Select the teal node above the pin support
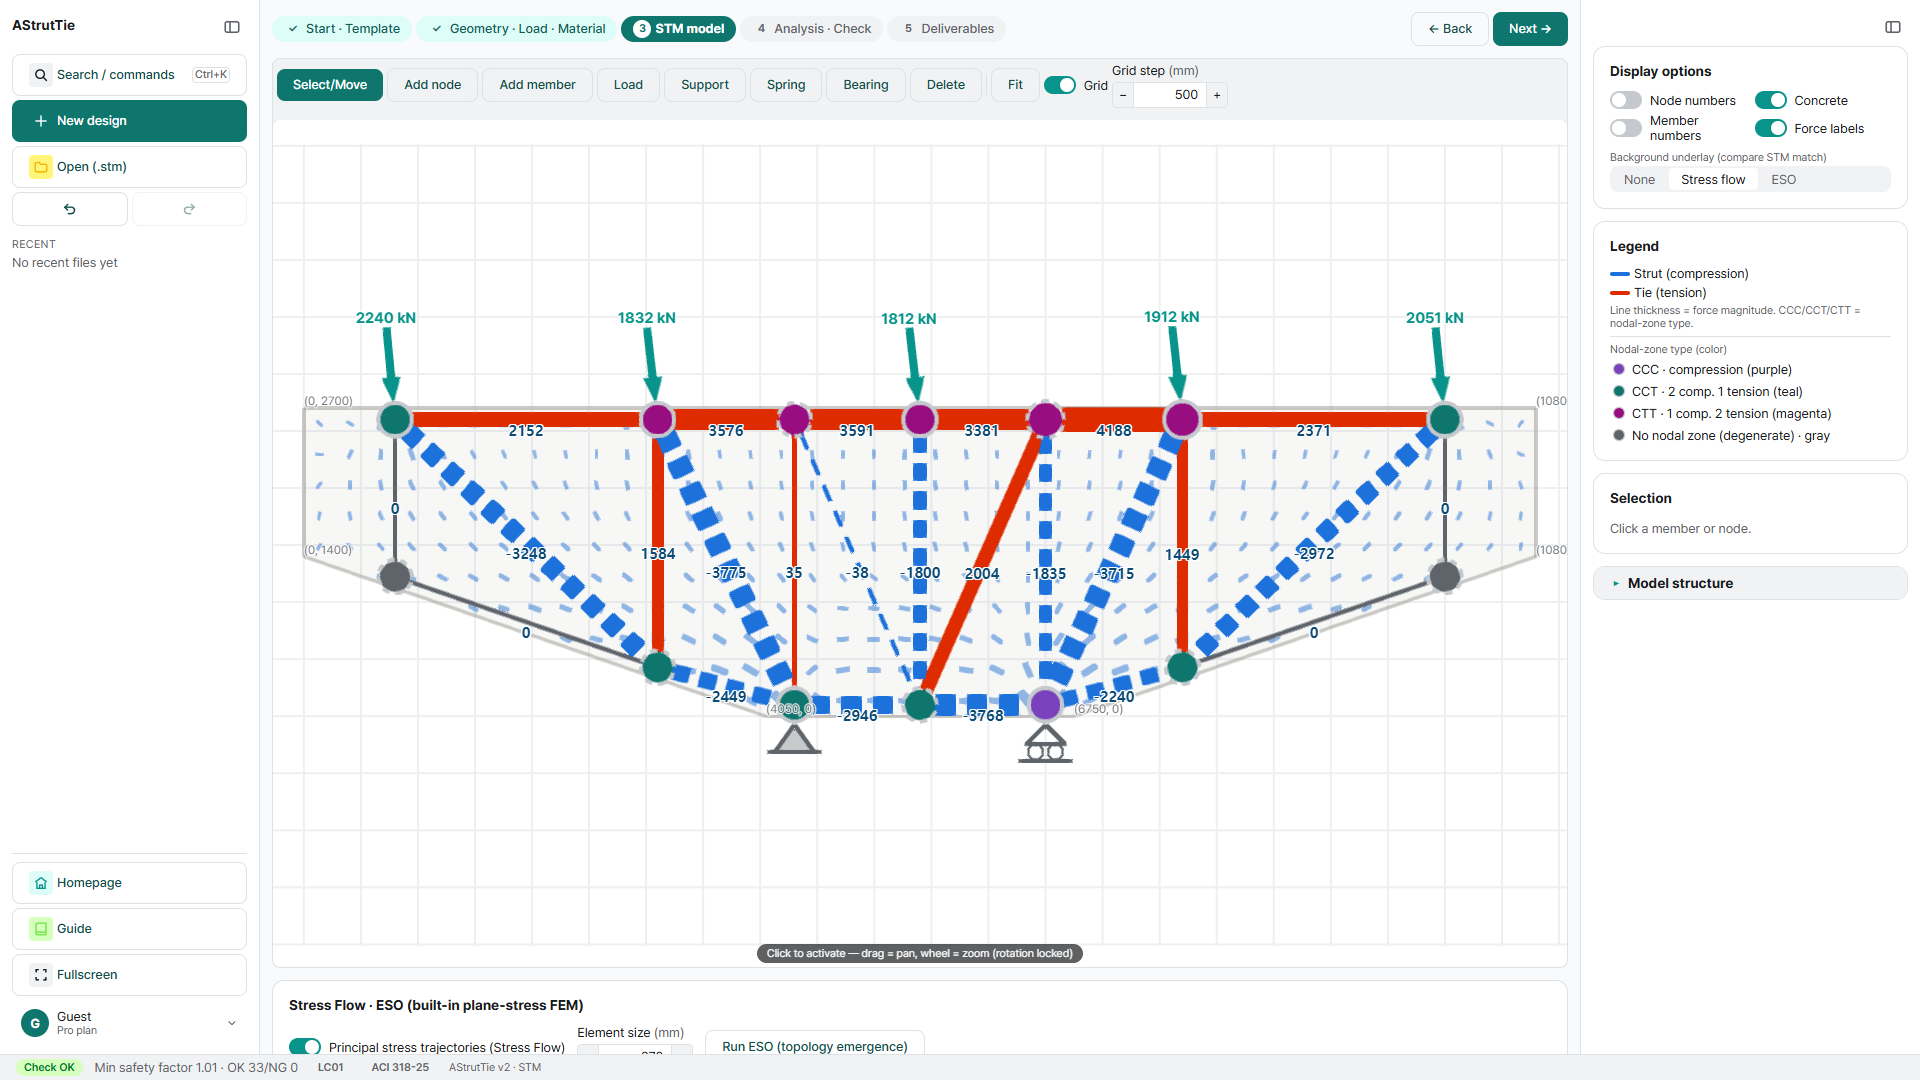The height and width of the screenshot is (1080, 1920). point(794,705)
